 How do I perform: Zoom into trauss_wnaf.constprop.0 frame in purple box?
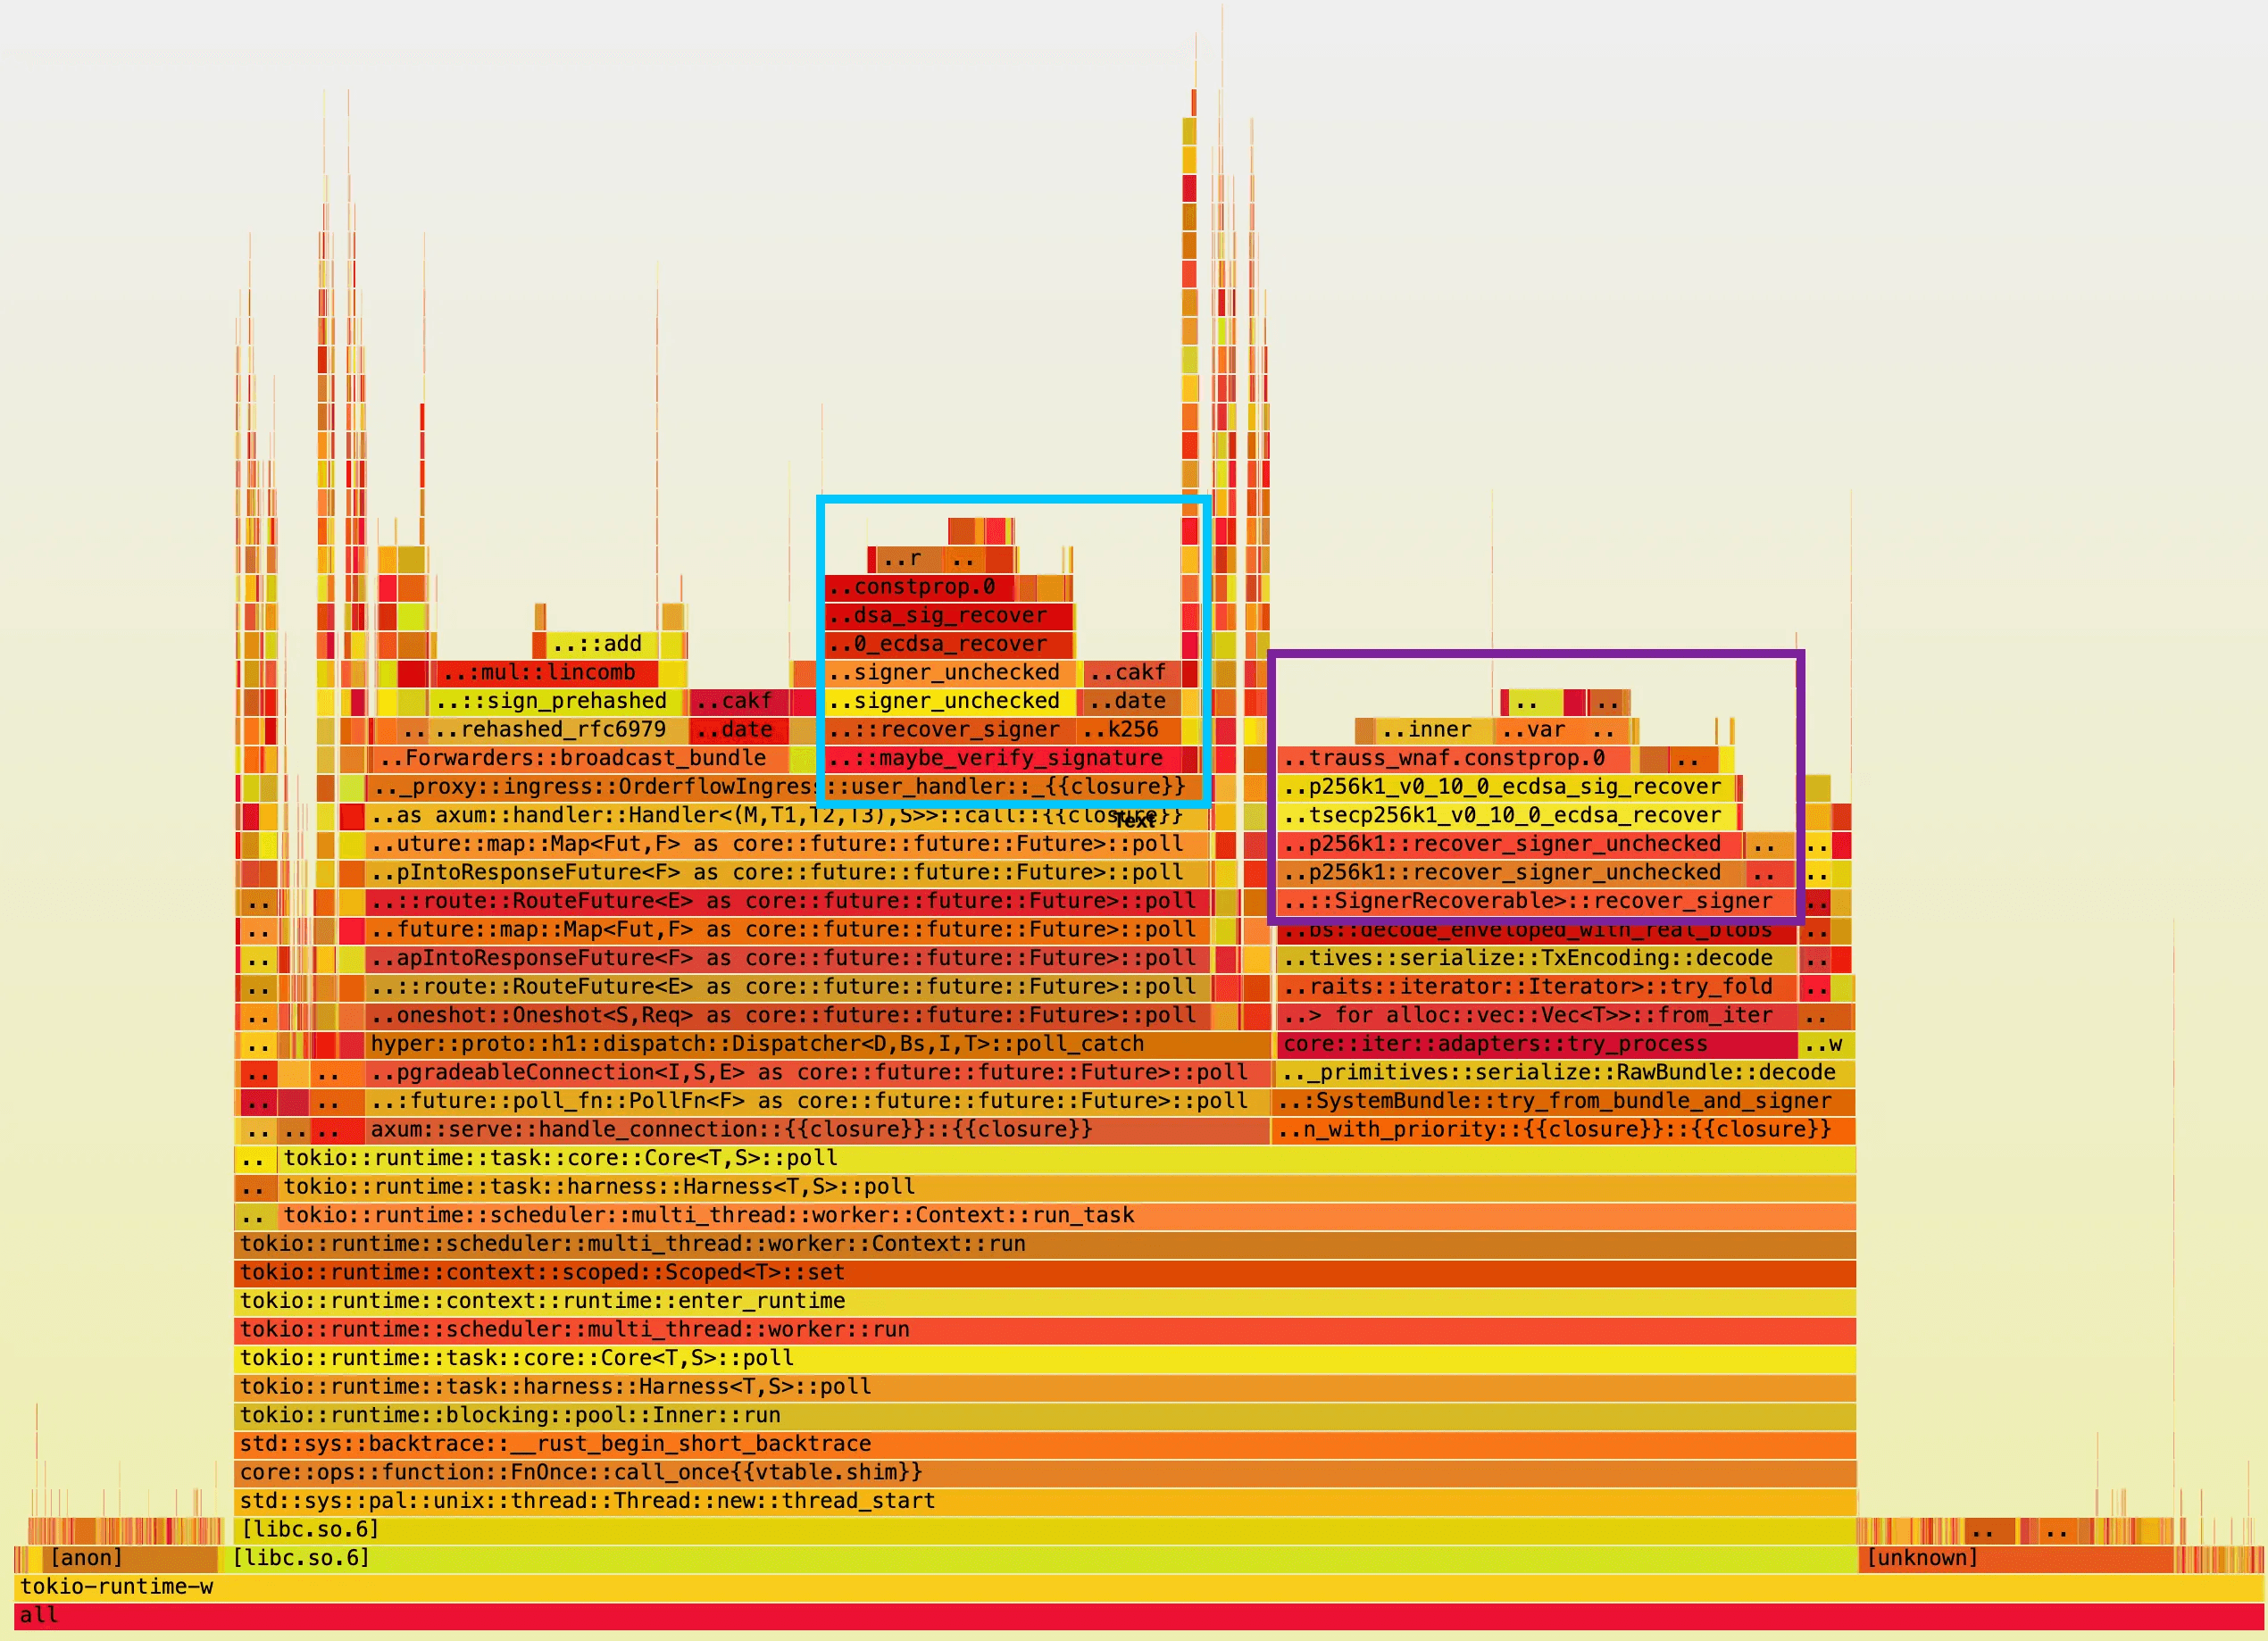click(1452, 758)
